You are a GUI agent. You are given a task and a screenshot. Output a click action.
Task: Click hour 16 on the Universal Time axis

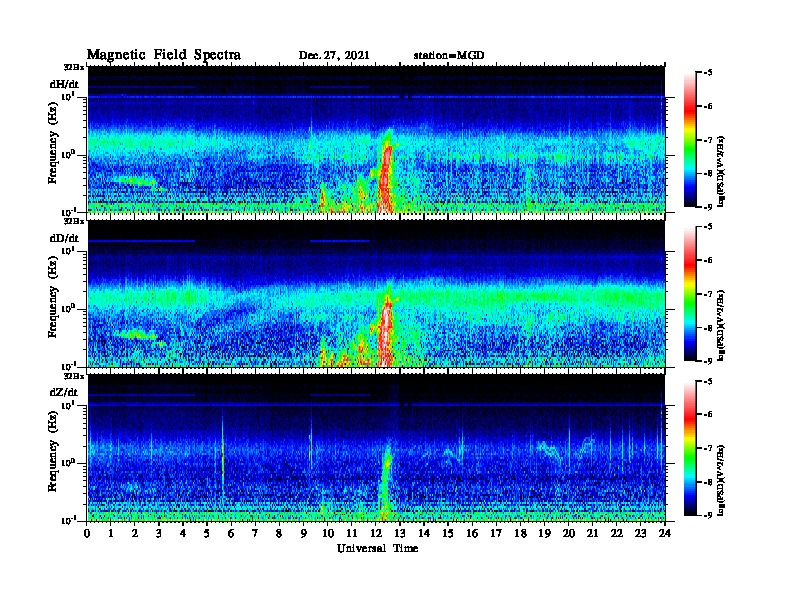[x=472, y=534]
